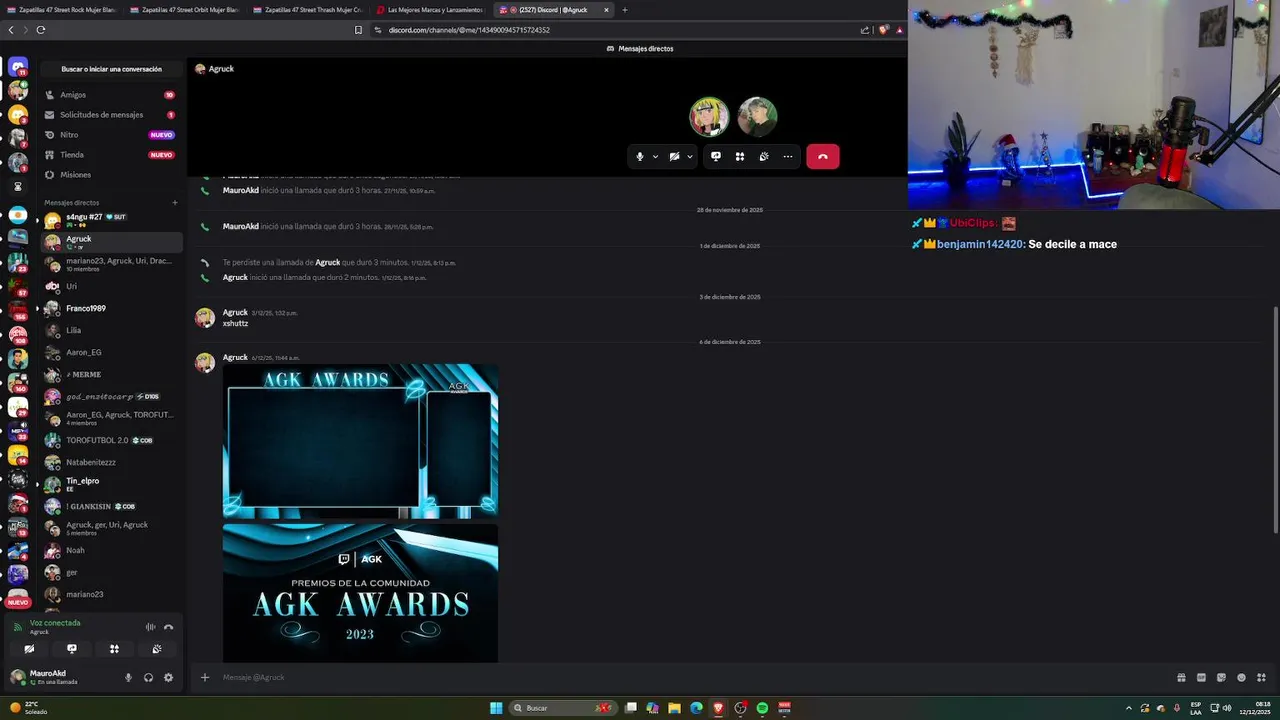This screenshot has width=1280, height=720.
Task: Open Uri direct message
Action: (x=111, y=286)
